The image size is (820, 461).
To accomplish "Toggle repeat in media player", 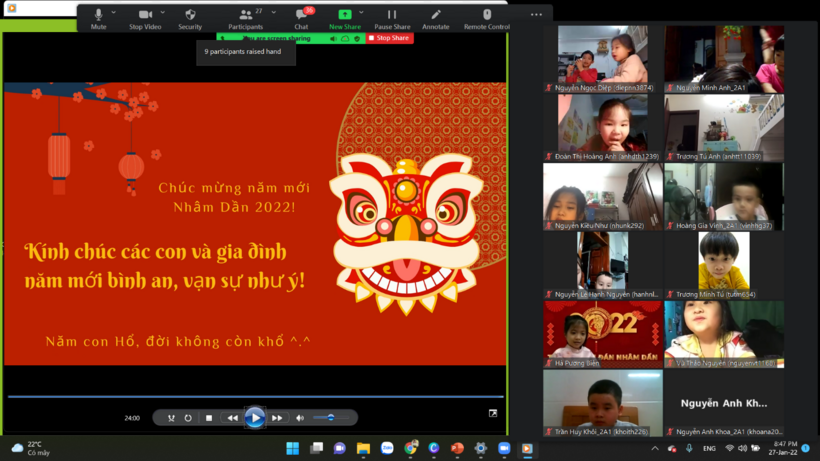I will click(188, 418).
